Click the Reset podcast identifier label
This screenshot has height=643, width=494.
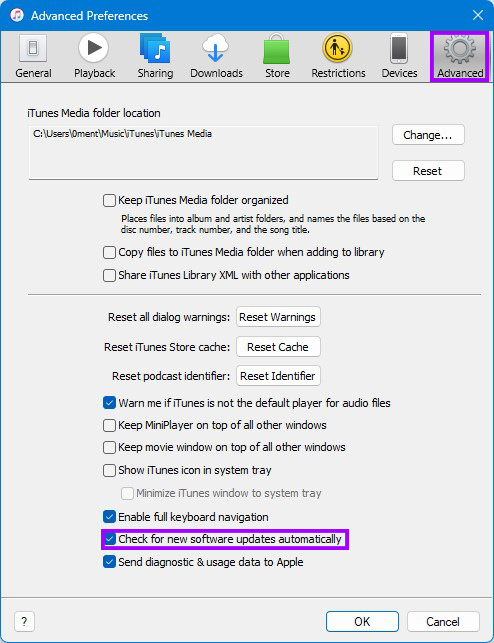coord(171,376)
